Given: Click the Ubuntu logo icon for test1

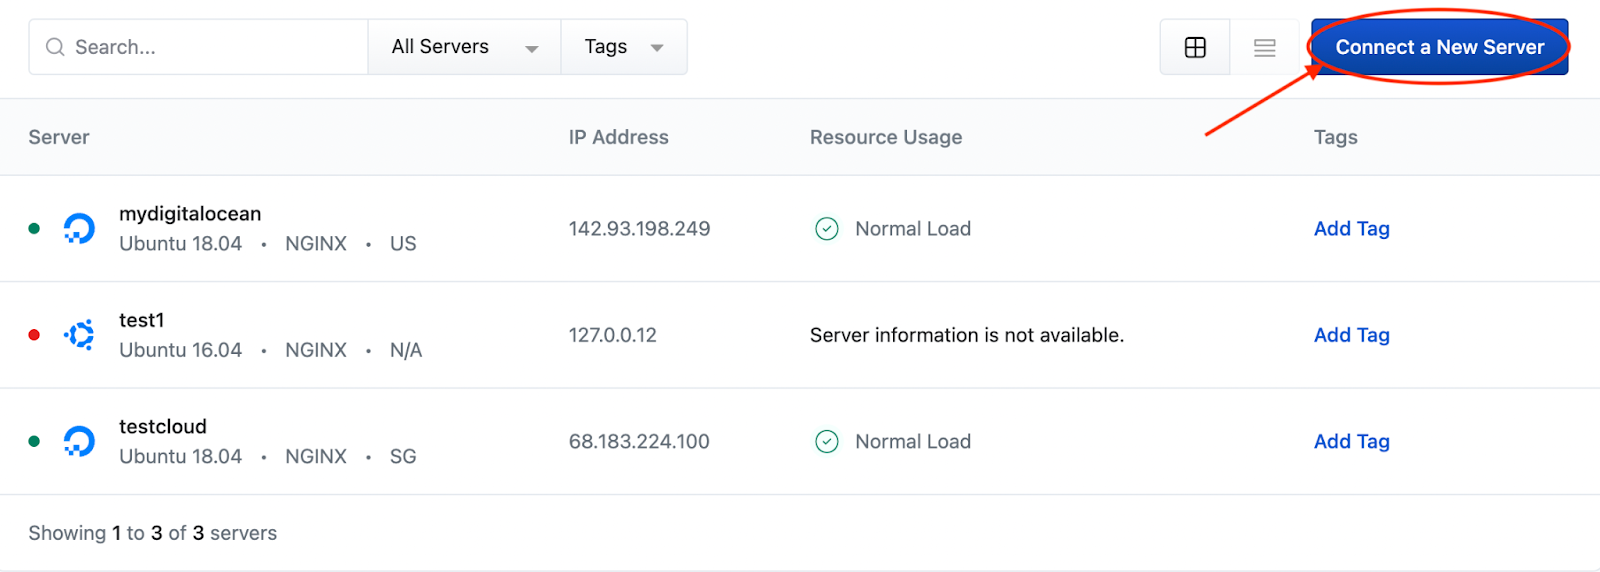Looking at the screenshot, I should 79,335.
